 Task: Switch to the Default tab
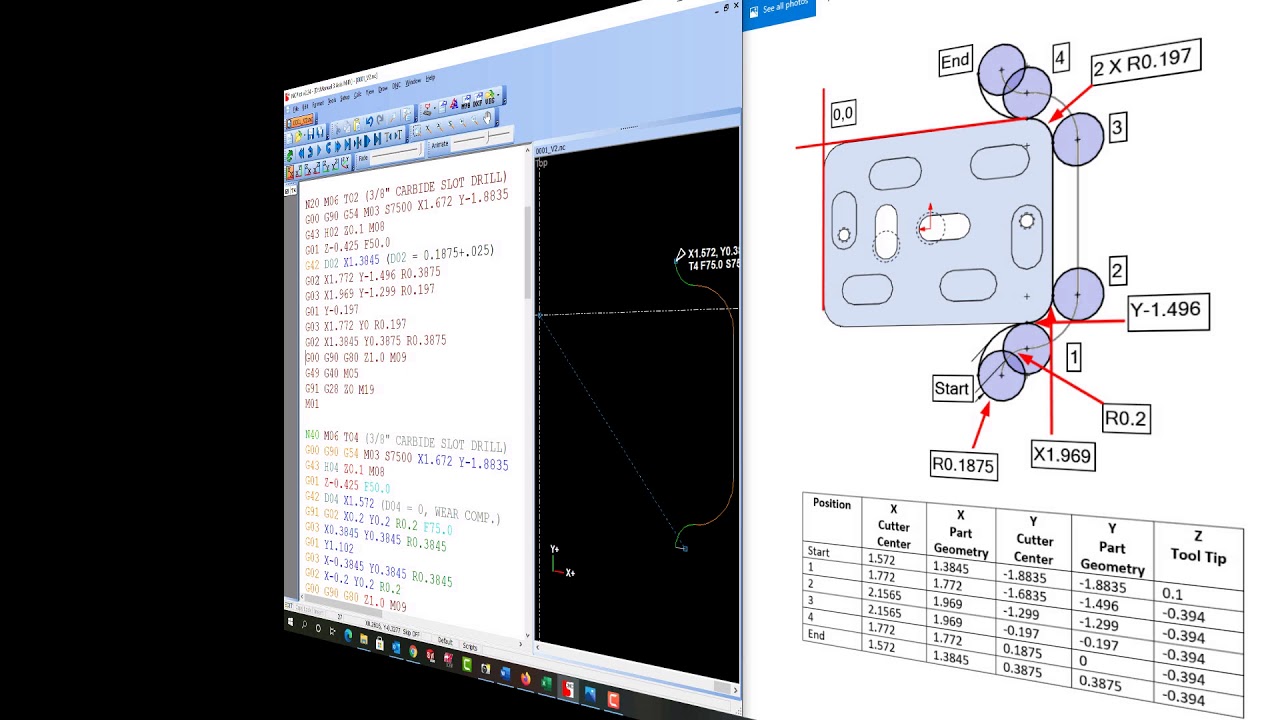pos(445,641)
